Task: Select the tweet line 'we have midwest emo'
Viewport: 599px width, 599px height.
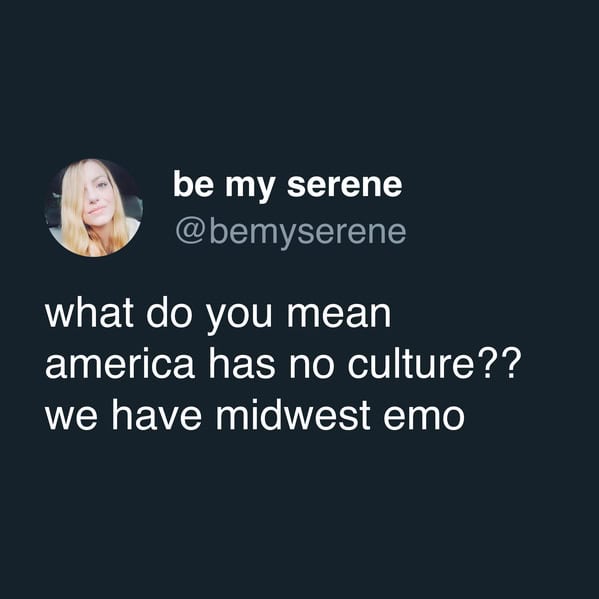Action: click(x=255, y=414)
